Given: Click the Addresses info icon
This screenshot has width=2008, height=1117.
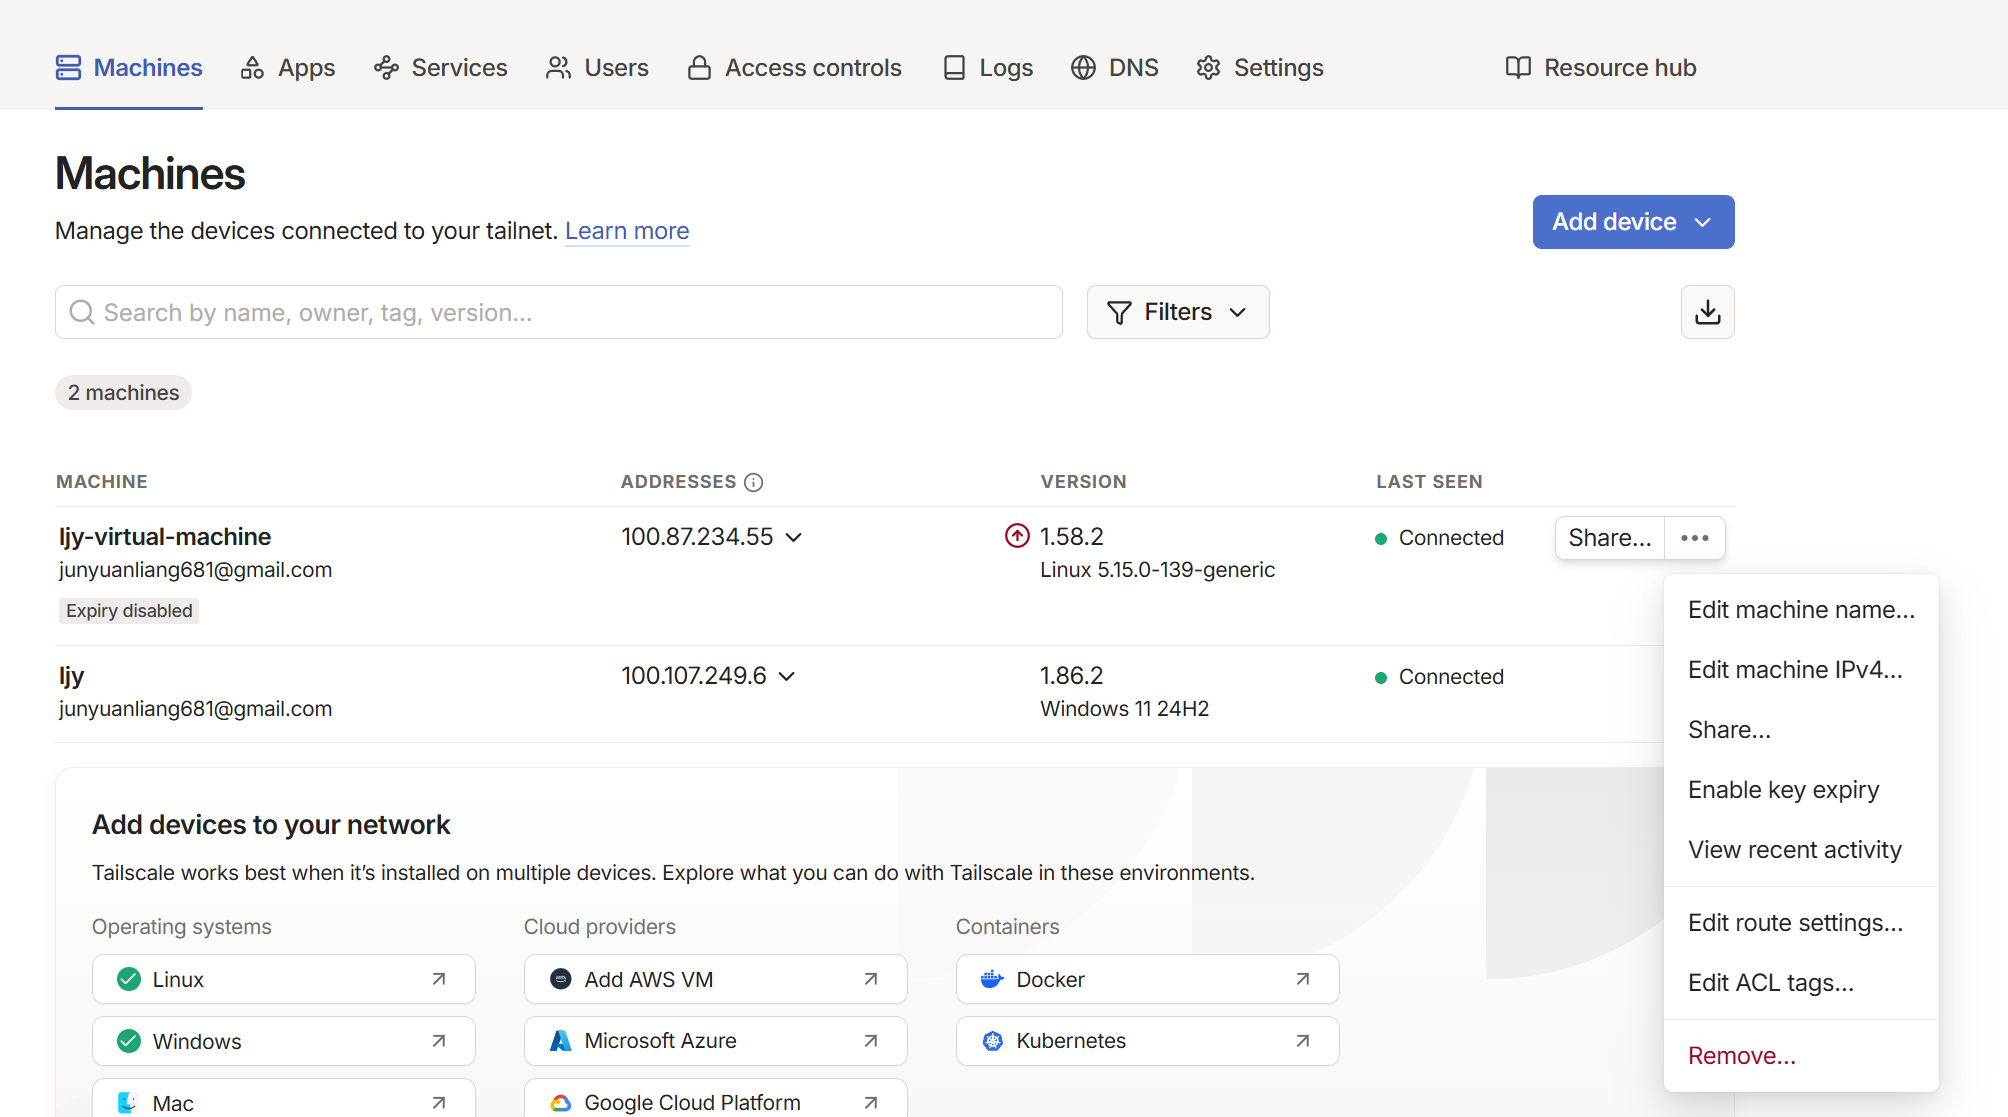Looking at the screenshot, I should 754,482.
